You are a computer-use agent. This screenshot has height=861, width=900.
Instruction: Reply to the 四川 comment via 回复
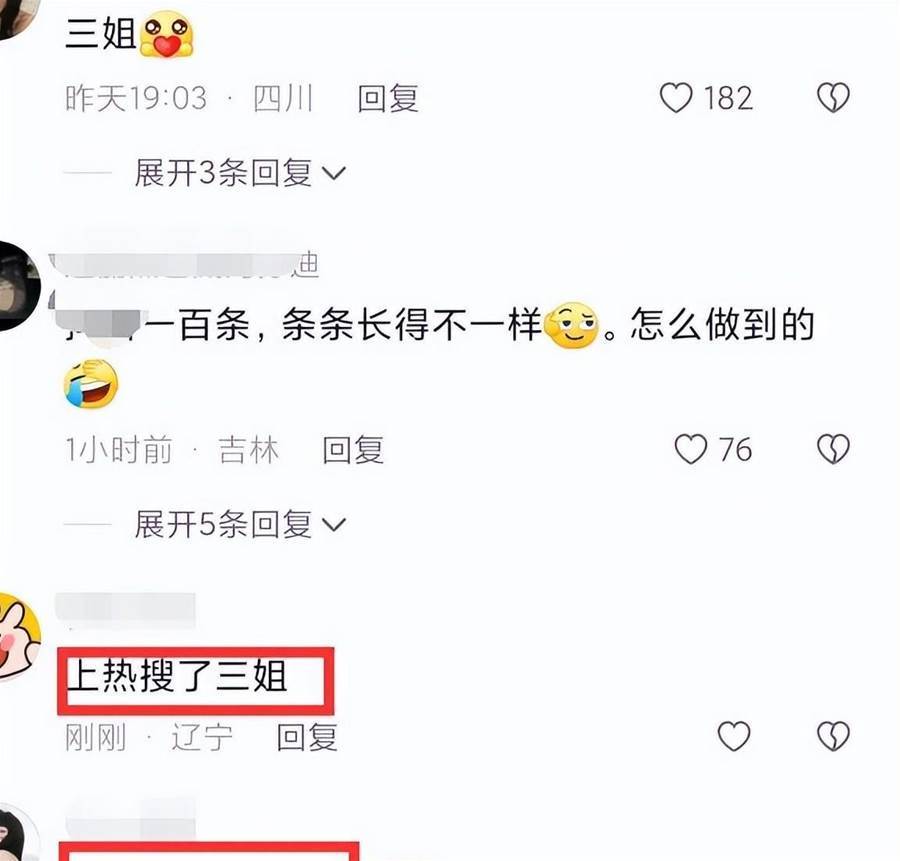(x=388, y=98)
